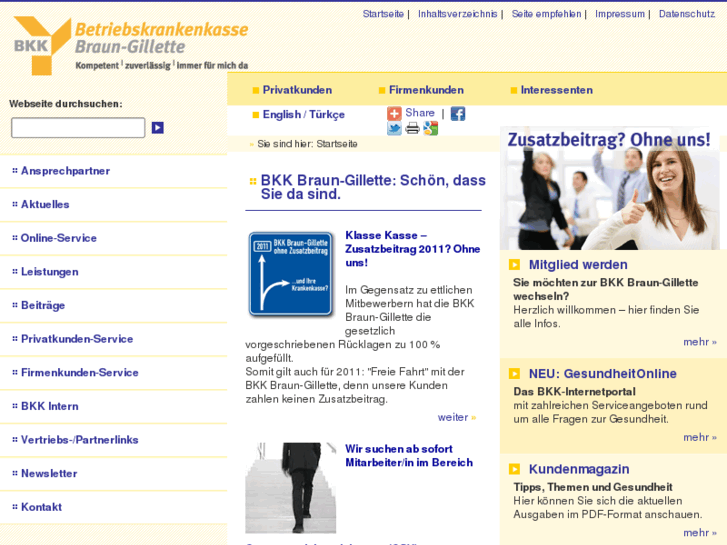727x545 pixels.
Task: Open Newsletter in the sidebar
Action: click(x=49, y=474)
